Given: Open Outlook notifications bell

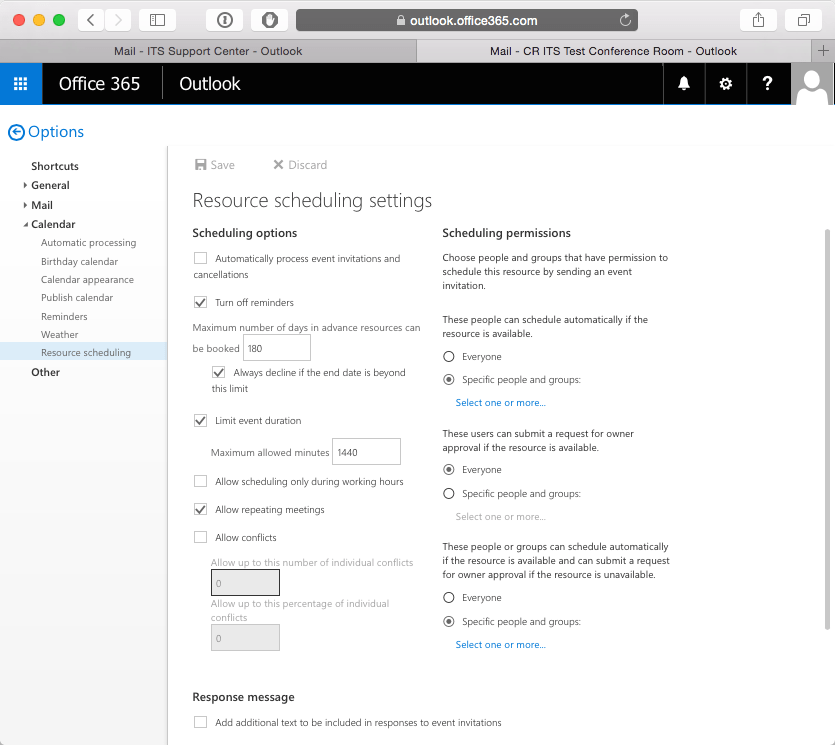Looking at the screenshot, I should click(684, 84).
